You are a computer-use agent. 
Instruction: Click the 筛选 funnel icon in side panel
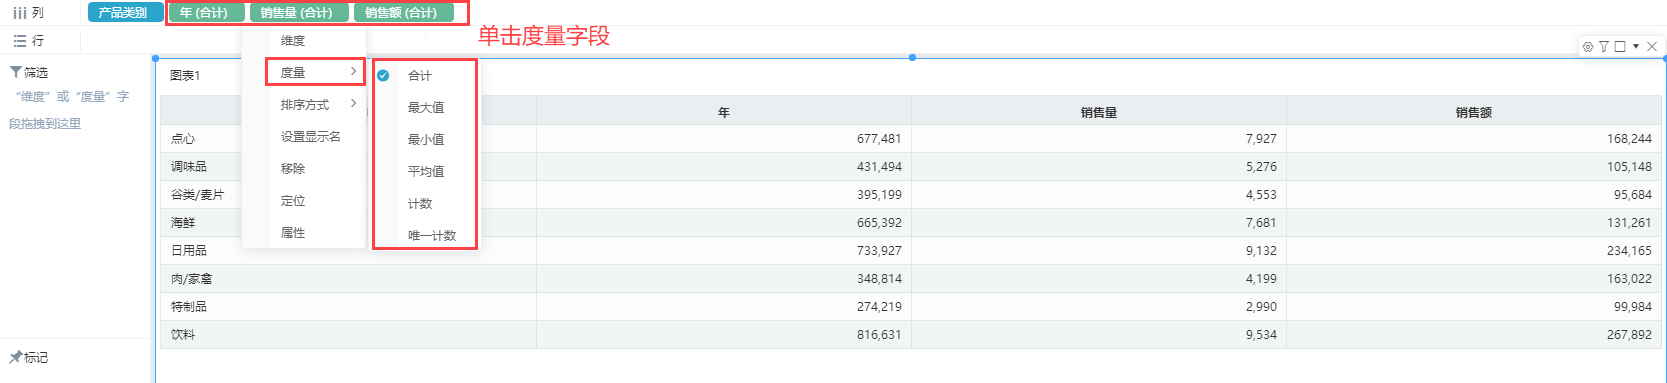16,72
